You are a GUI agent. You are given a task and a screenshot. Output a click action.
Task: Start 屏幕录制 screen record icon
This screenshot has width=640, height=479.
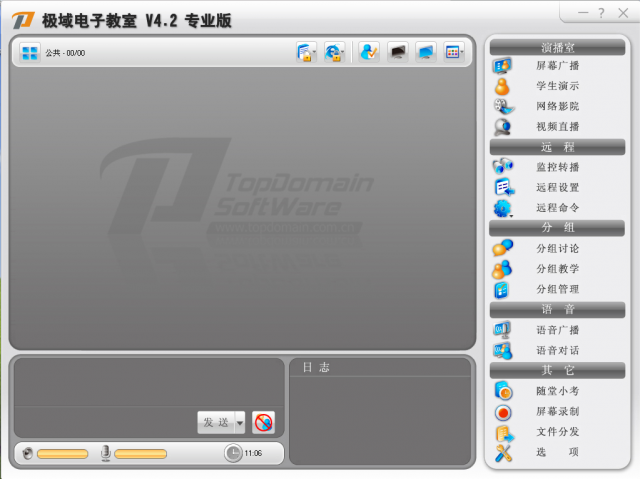pos(503,412)
